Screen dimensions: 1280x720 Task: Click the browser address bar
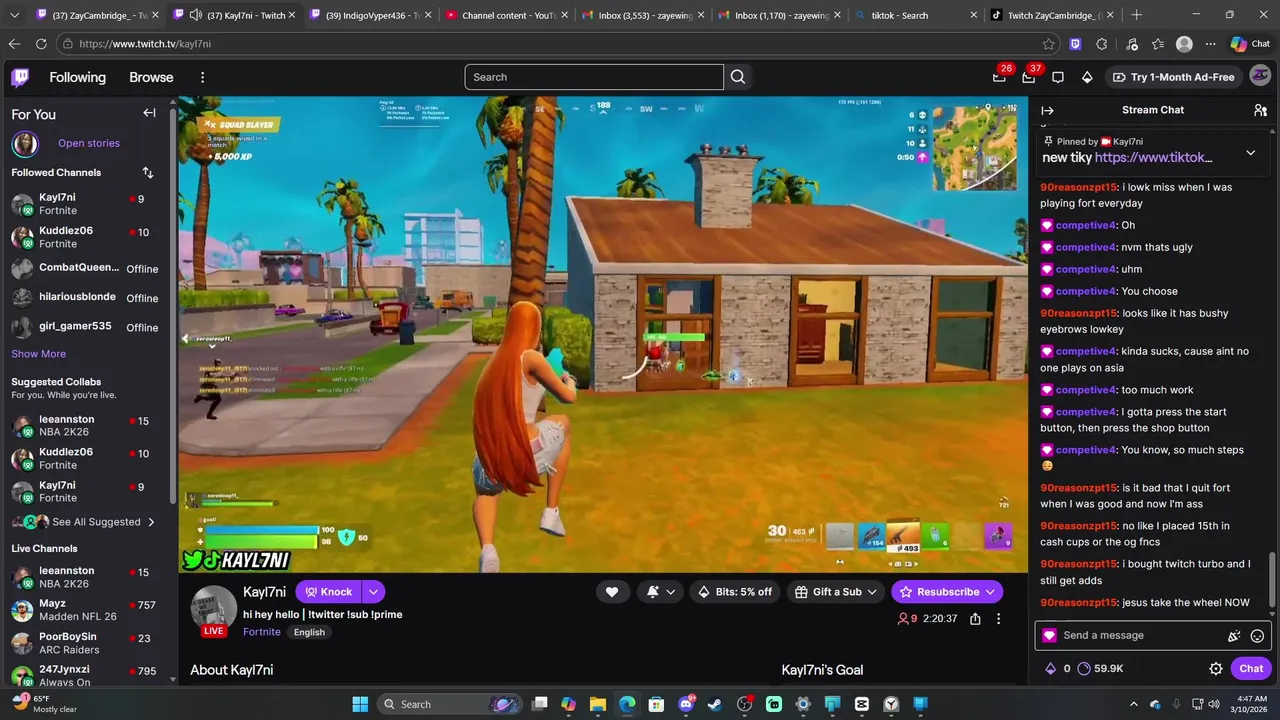coord(560,44)
